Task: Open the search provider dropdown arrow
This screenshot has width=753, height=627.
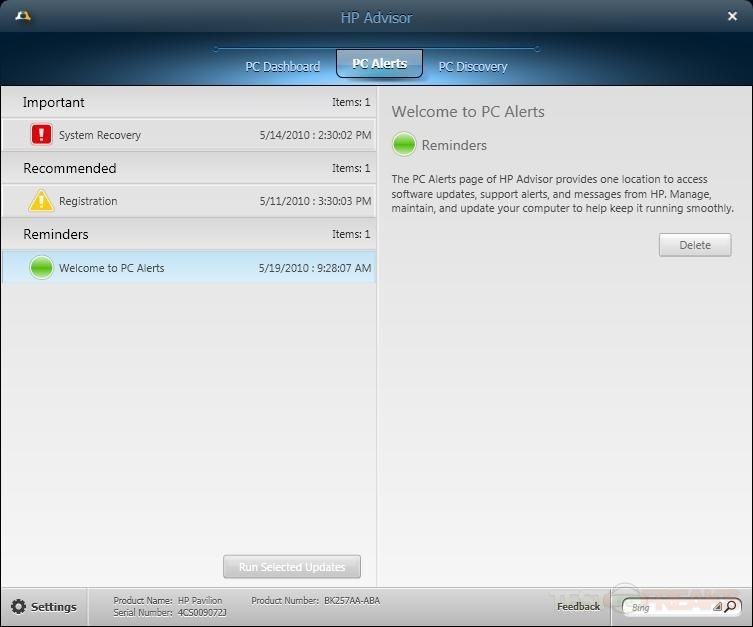Action: tap(717, 606)
